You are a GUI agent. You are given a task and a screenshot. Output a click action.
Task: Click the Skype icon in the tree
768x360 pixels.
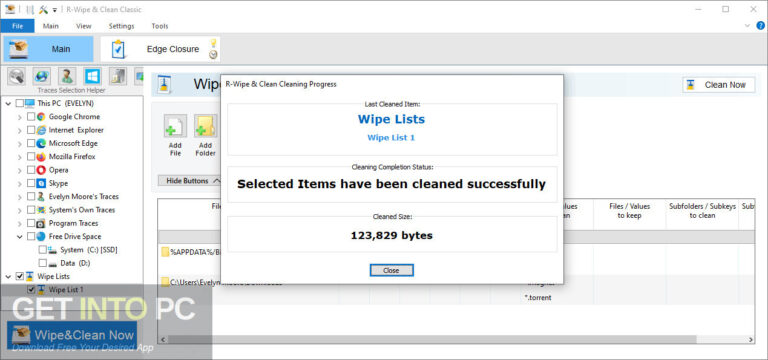tap(41, 183)
